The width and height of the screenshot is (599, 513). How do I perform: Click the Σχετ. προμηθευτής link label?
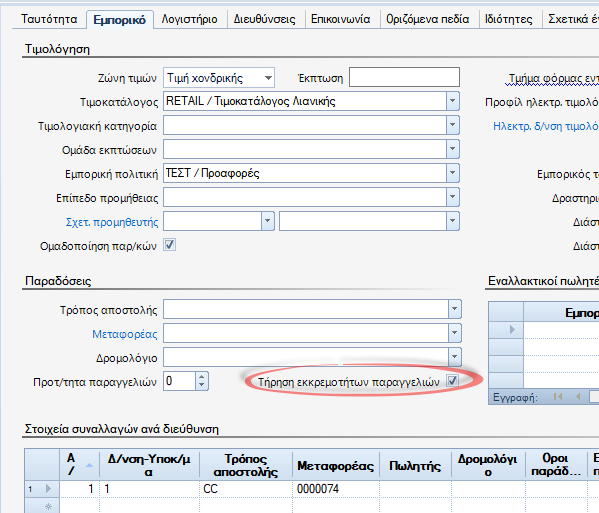click(112, 222)
